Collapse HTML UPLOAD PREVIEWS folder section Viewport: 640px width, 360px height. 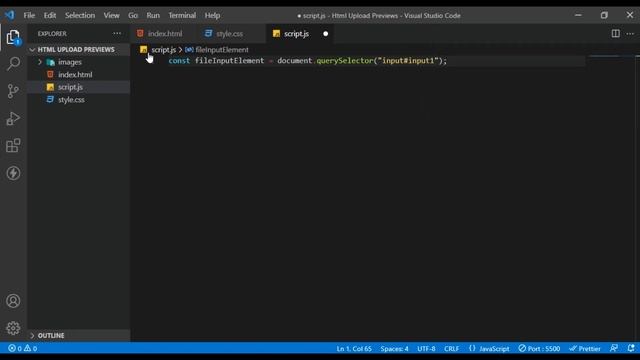tap(78, 49)
